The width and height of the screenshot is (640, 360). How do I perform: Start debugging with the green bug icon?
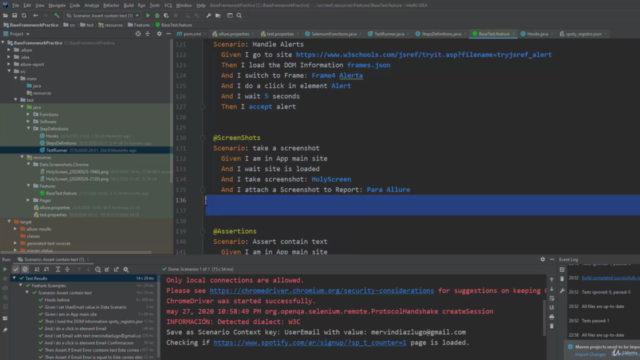tap(157, 16)
